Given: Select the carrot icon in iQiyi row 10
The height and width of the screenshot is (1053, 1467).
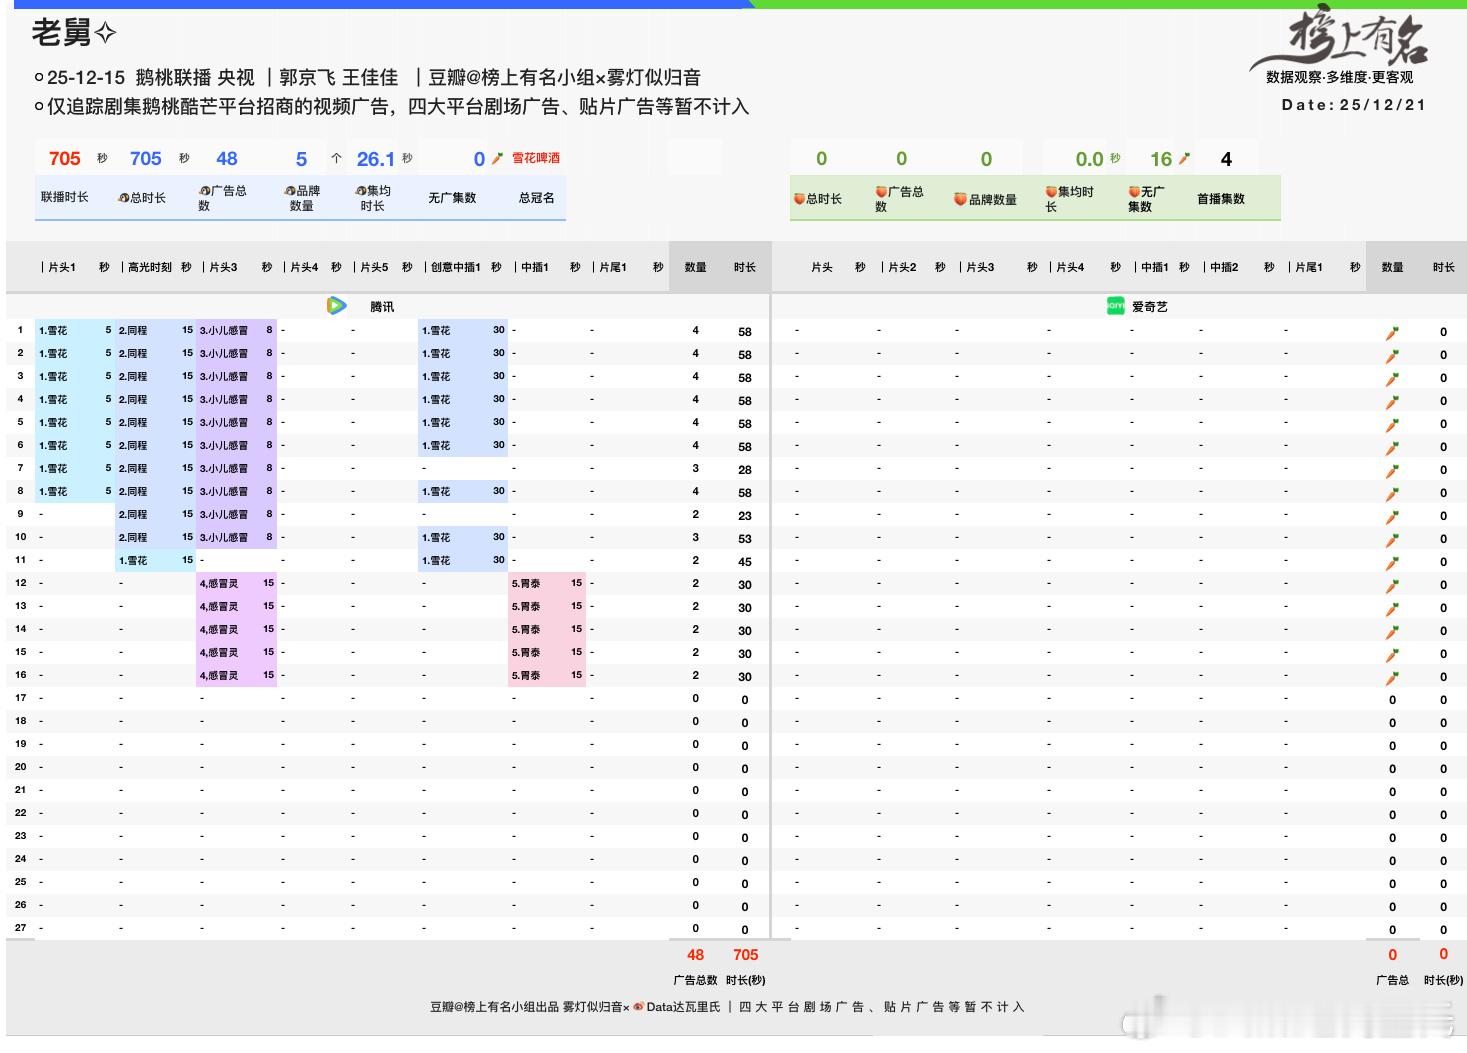Looking at the screenshot, I should (1392, 539).
